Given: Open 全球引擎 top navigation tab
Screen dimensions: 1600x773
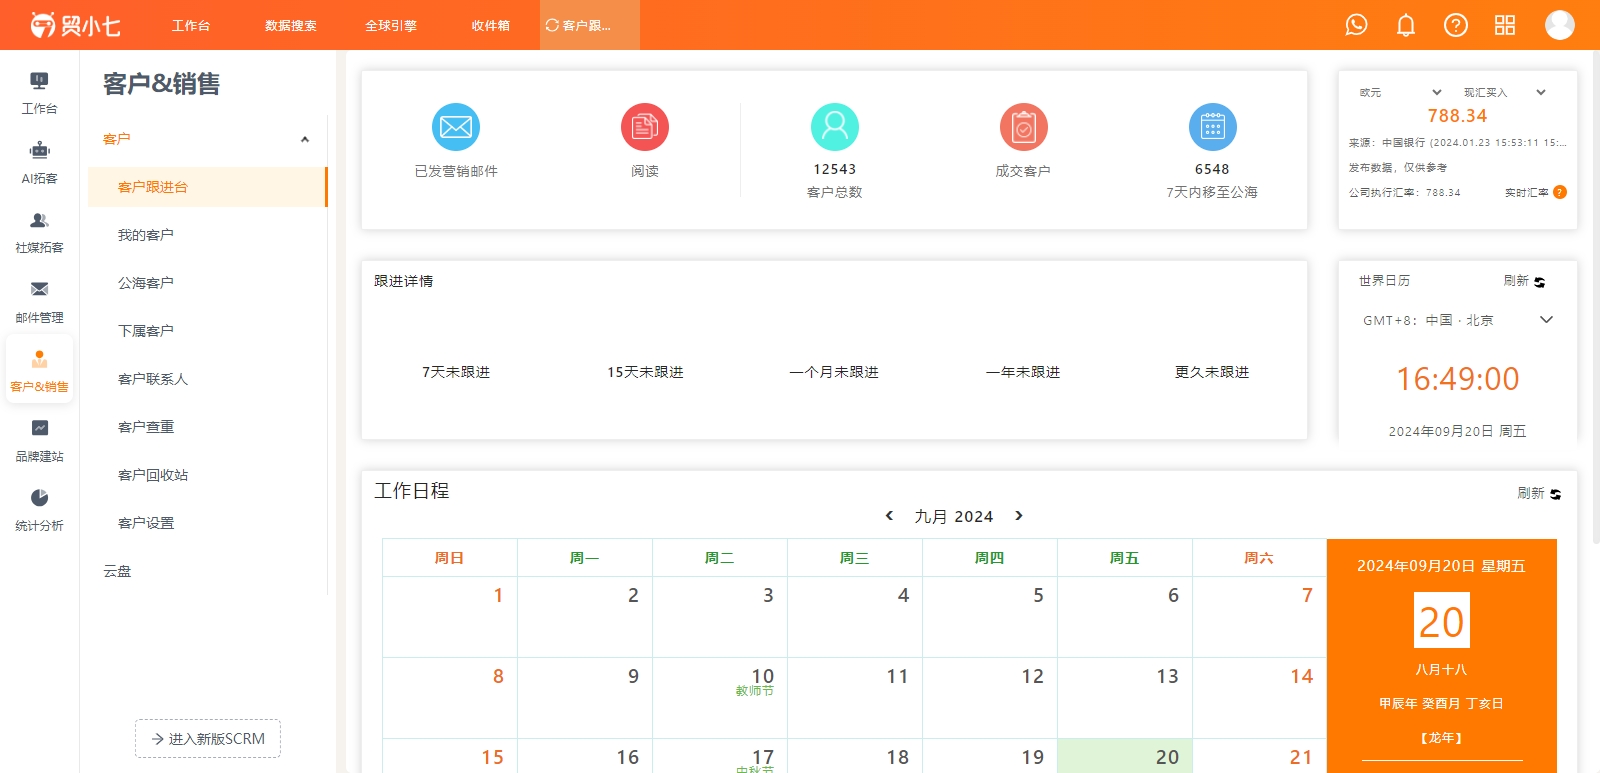Looking at the screenshot, I should point(391,25).
